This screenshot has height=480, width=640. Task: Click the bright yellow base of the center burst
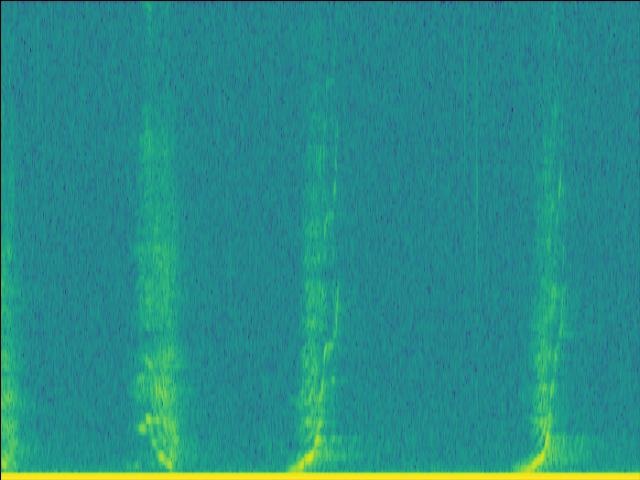click(304, 462)
